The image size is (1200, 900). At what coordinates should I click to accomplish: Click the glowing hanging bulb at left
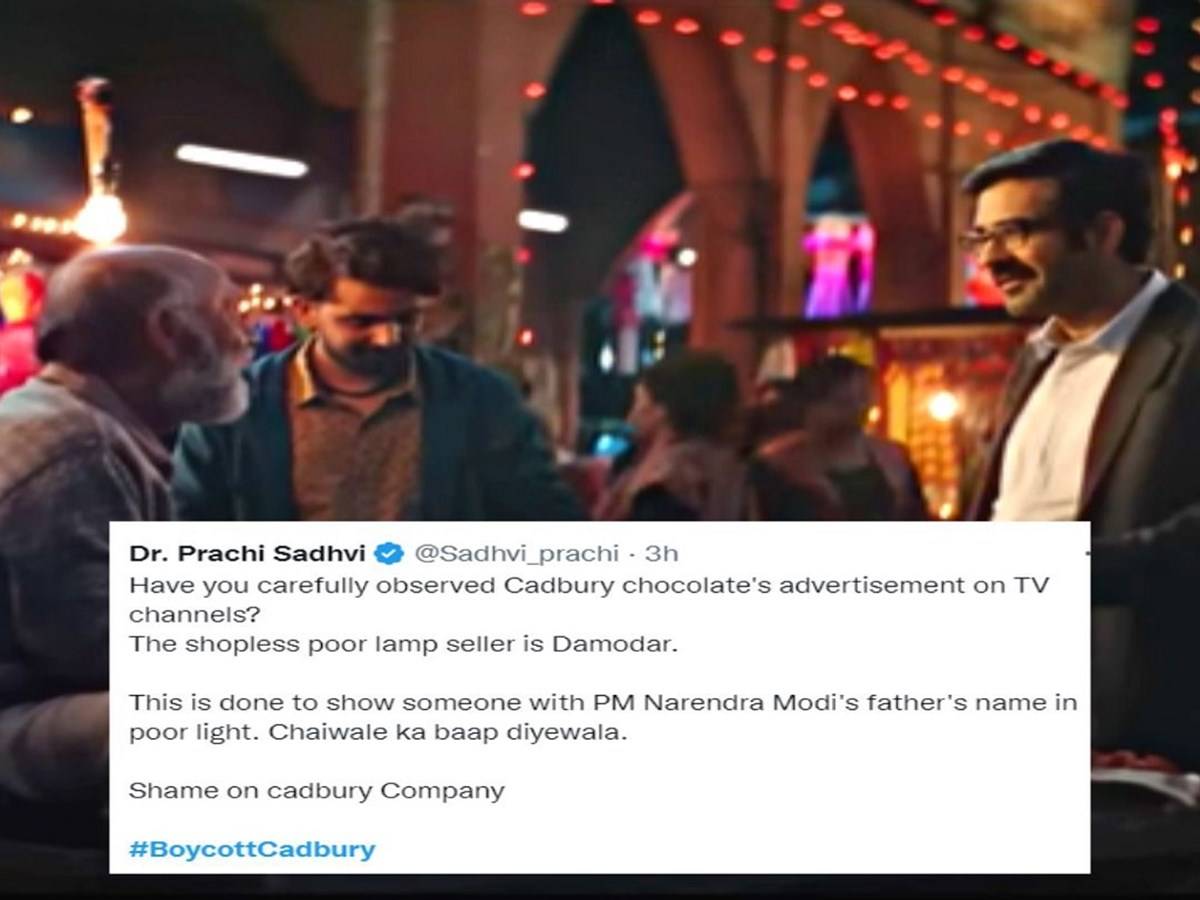click(x=102, y=215)
